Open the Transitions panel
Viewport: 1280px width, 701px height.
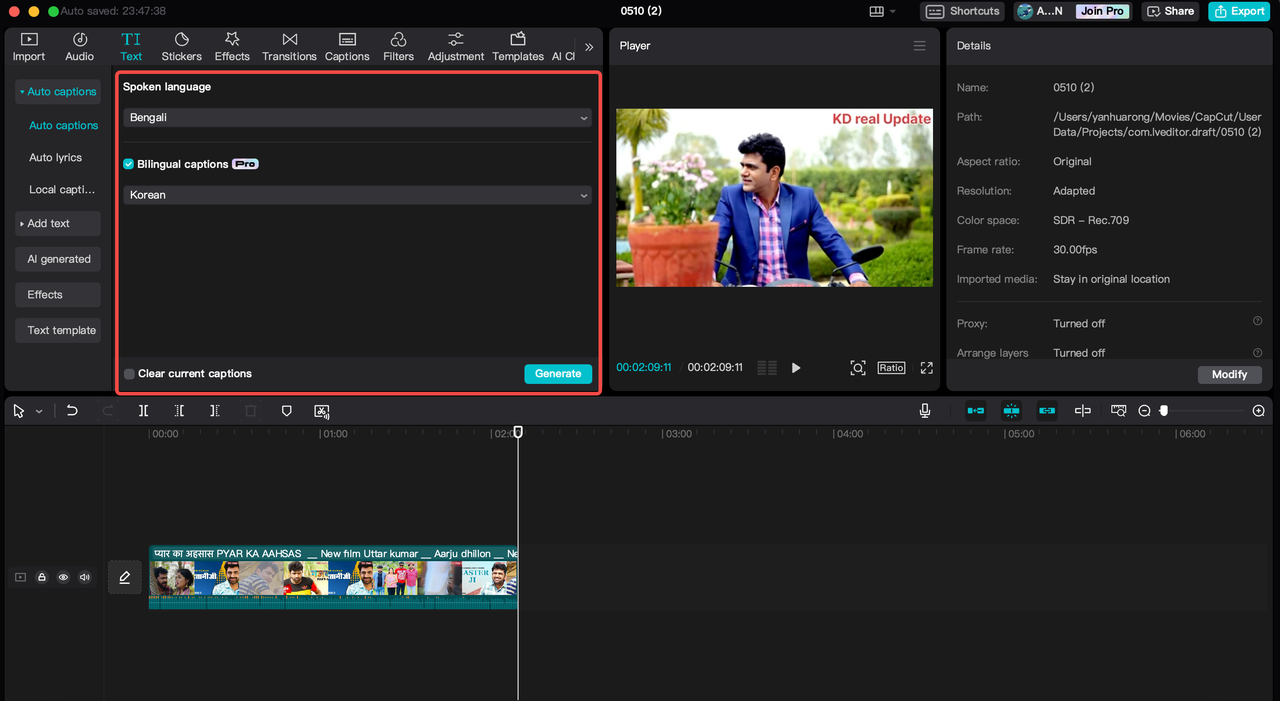click(x=289, y=46)
